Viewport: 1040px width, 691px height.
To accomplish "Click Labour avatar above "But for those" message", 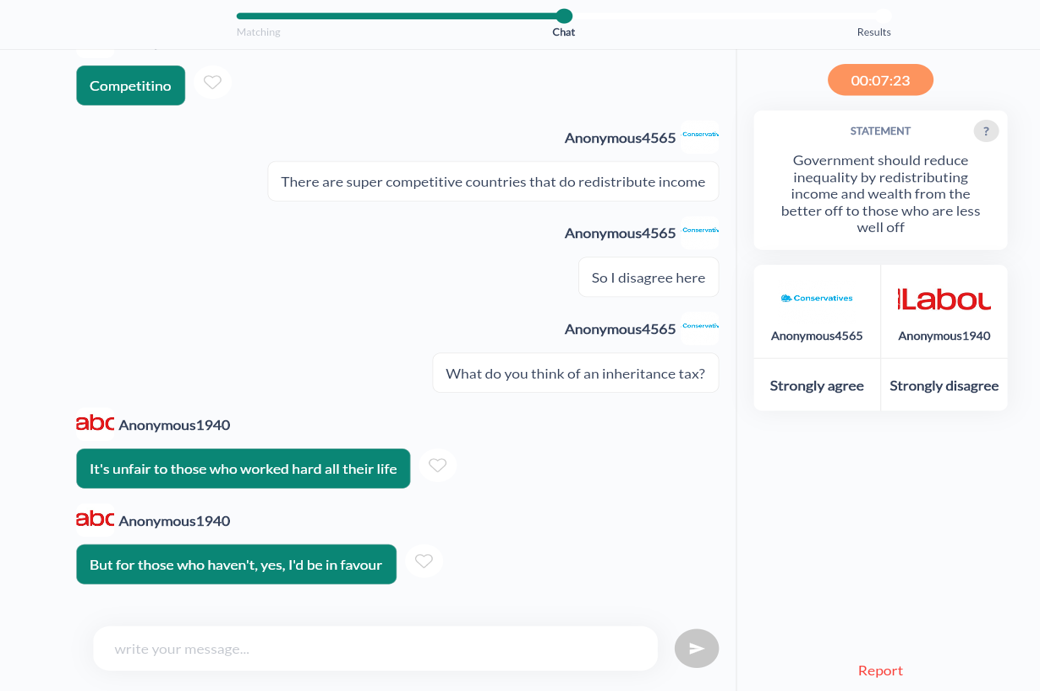I will pyautogui.click(x=95, y=519).
